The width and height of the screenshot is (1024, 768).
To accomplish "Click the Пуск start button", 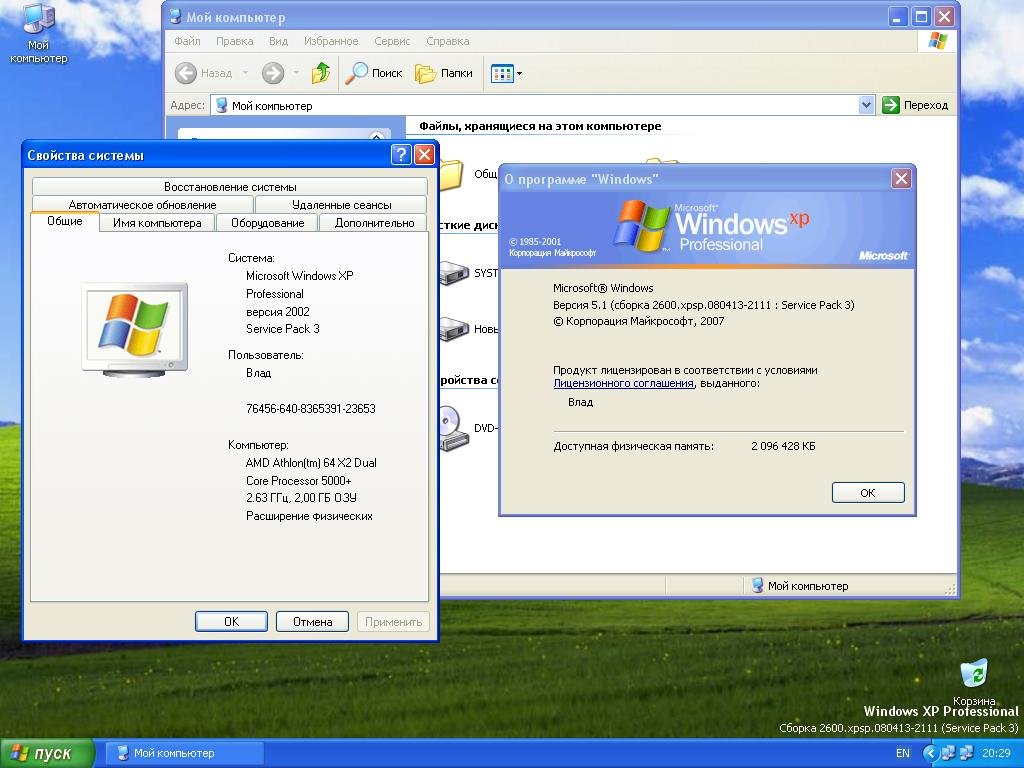I will point(47,753).
